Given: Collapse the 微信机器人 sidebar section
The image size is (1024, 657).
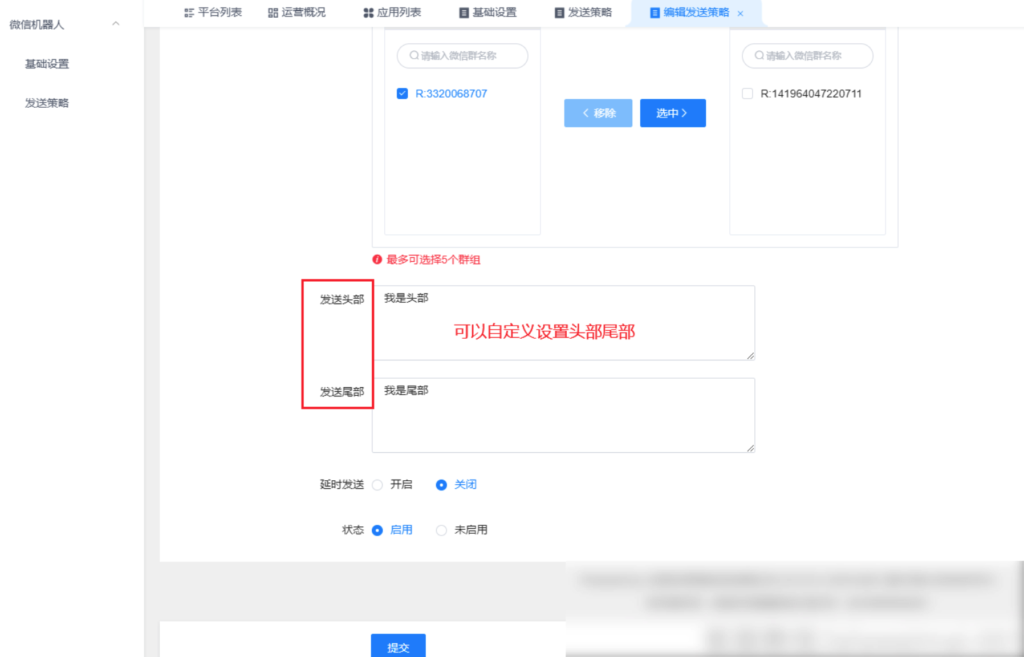Looking at the screenshot, I should click(116, 22).
